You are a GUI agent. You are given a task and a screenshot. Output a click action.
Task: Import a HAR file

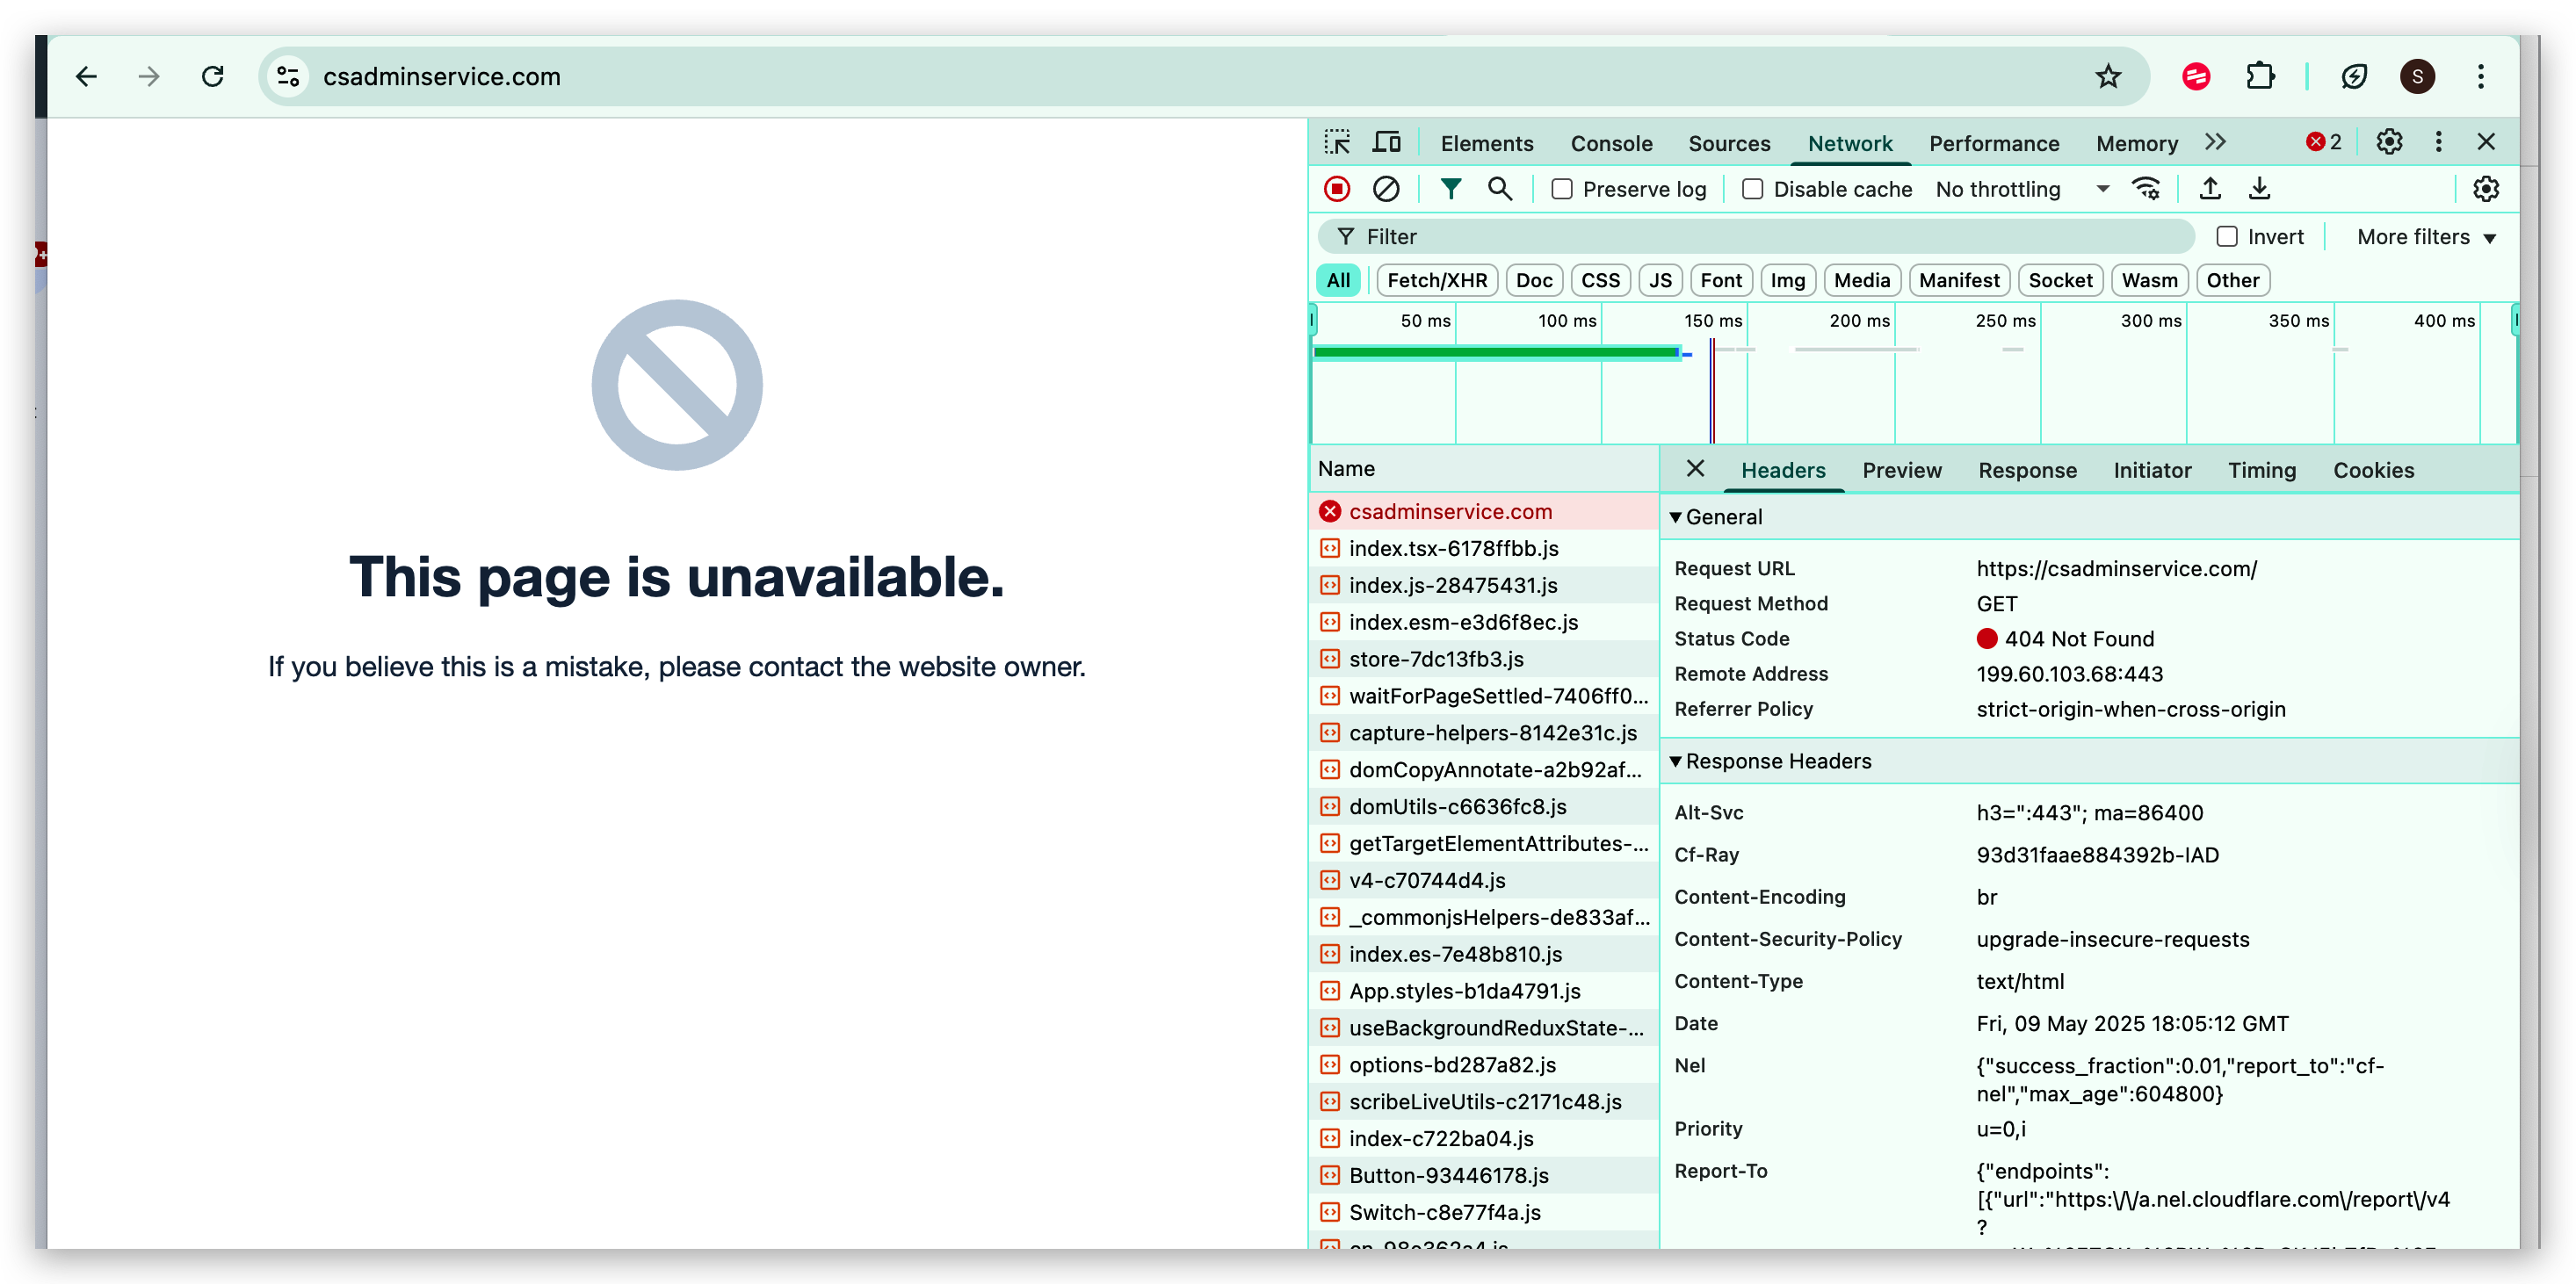coord(2210,188)
